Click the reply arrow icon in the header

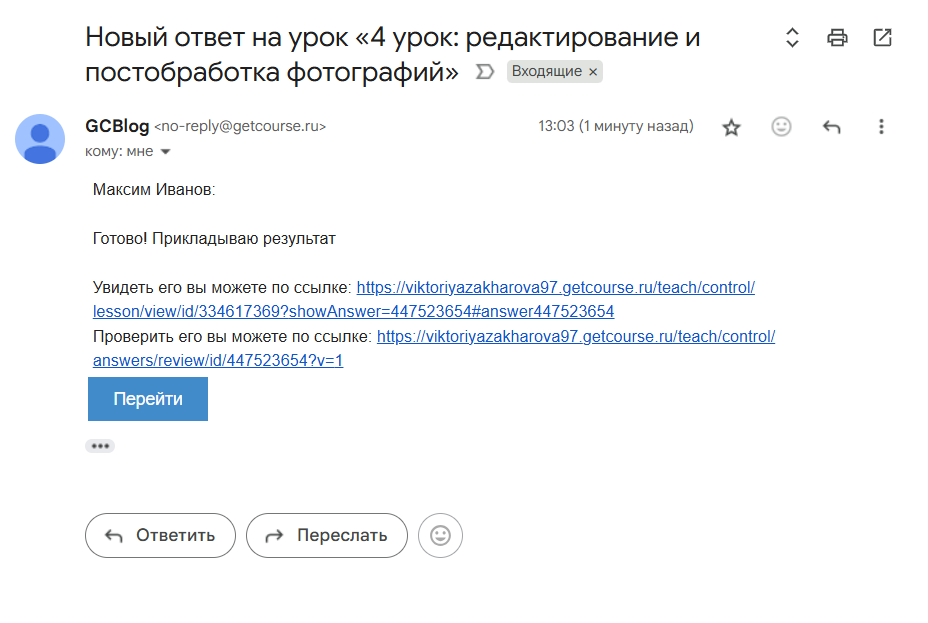pos(831,126)
